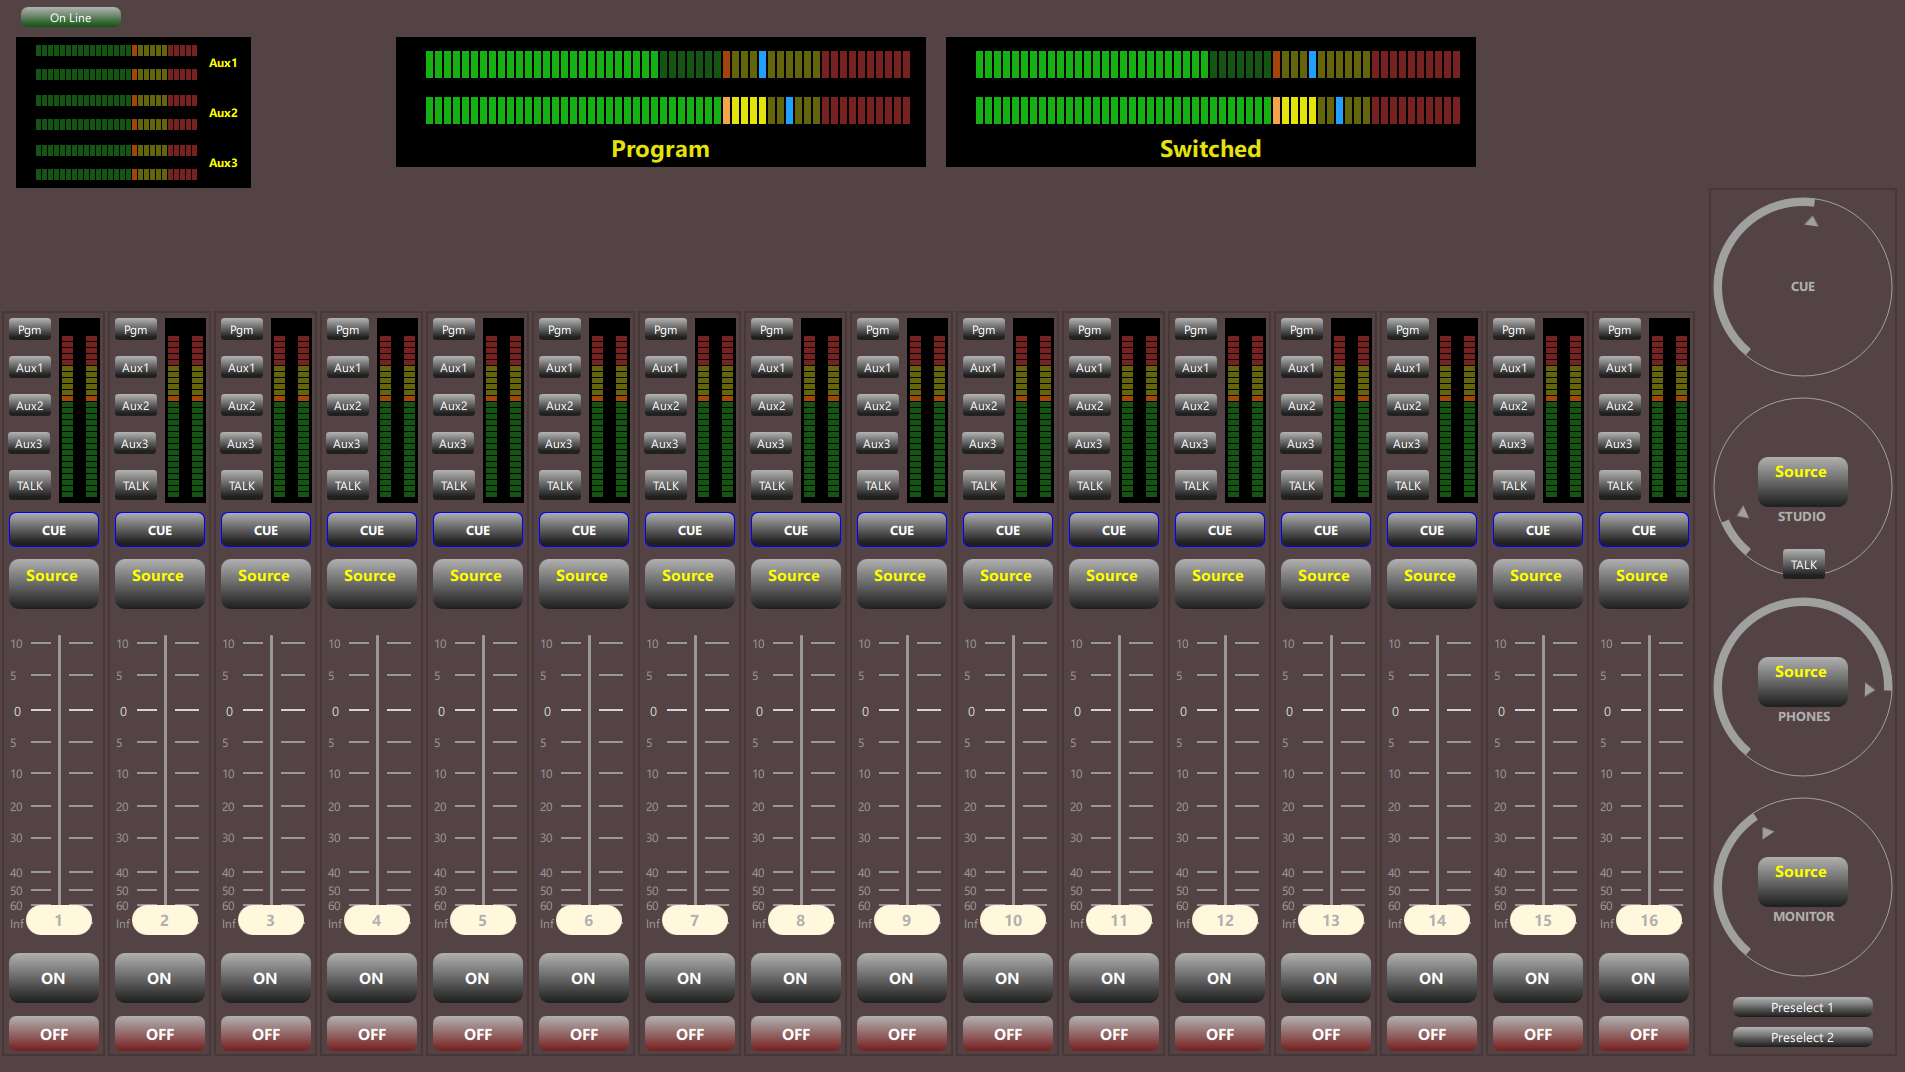1905x1072 pixels.
Task: Turn OFF channel 12
Action: pos(1219,1034)
